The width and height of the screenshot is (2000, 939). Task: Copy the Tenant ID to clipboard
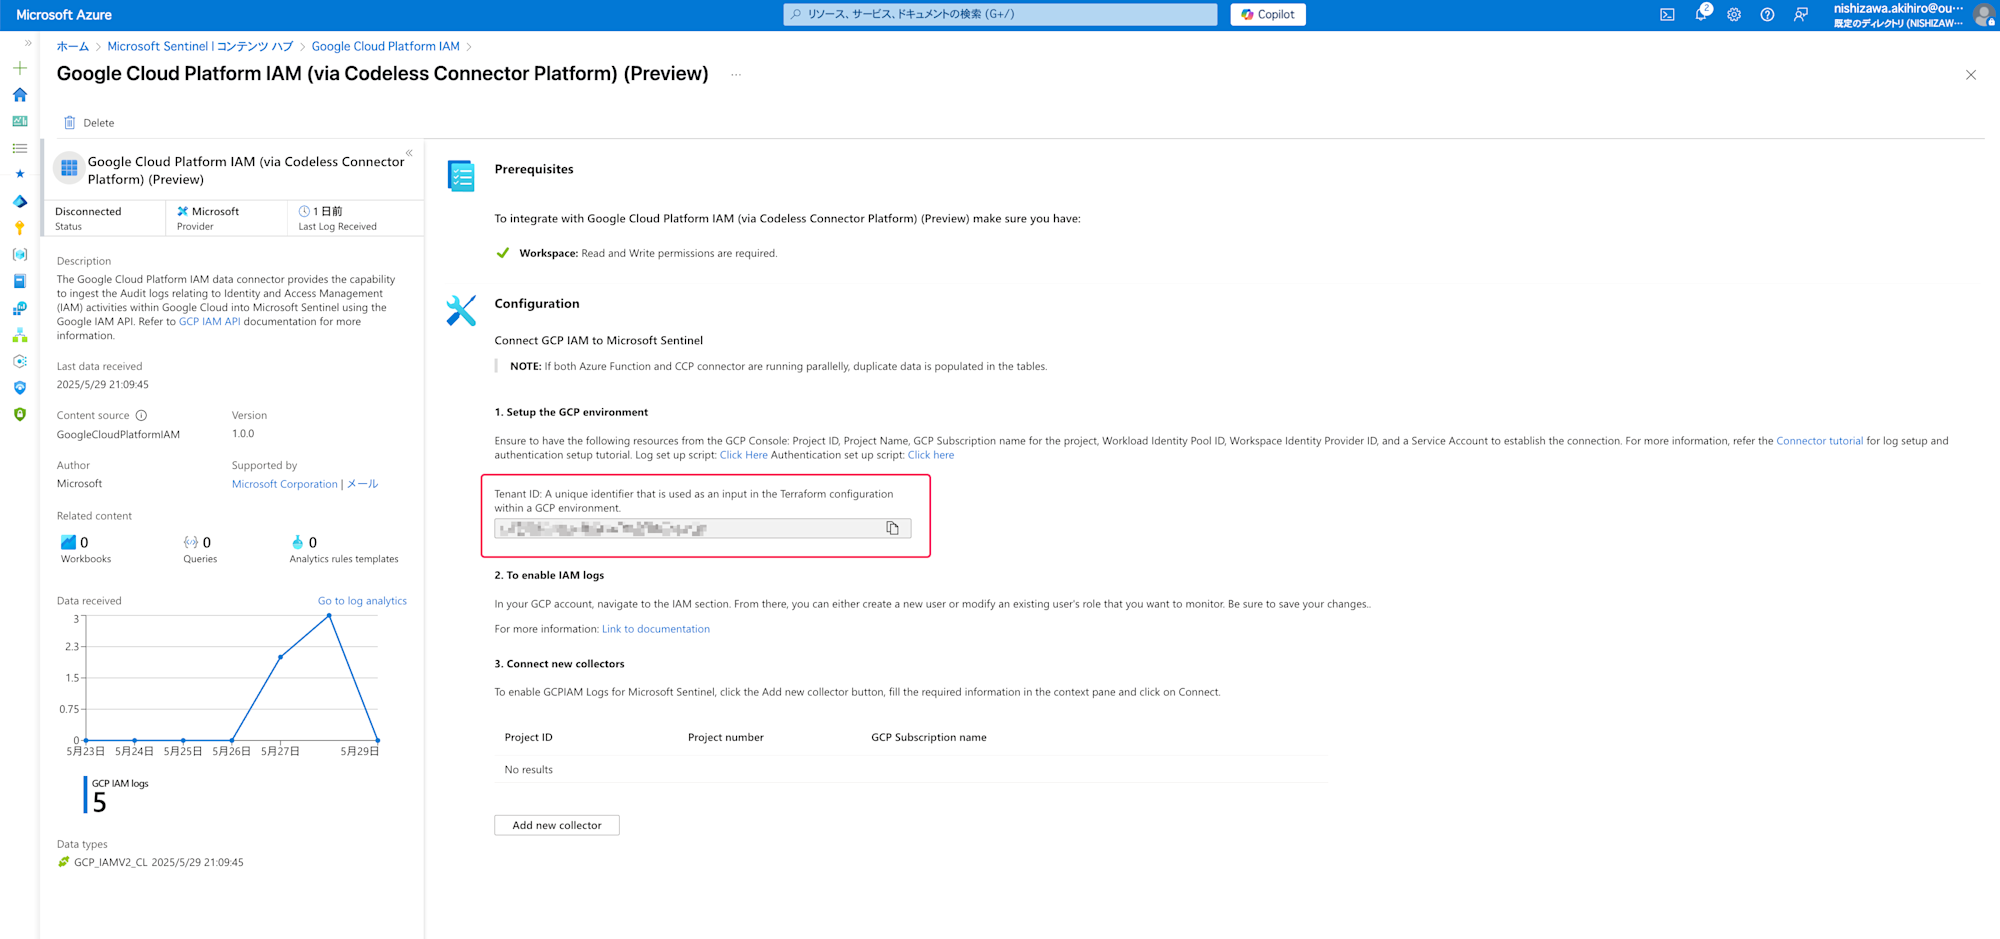(892, 528)
